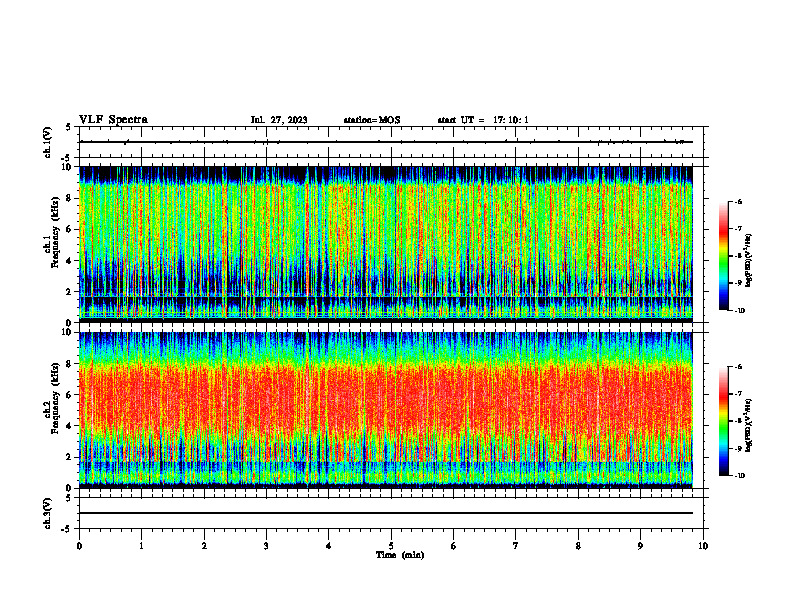Screen dimensions: 792x612
Task: Click the '-10' tick on ch.1 color scale
Action: point(739,311)
